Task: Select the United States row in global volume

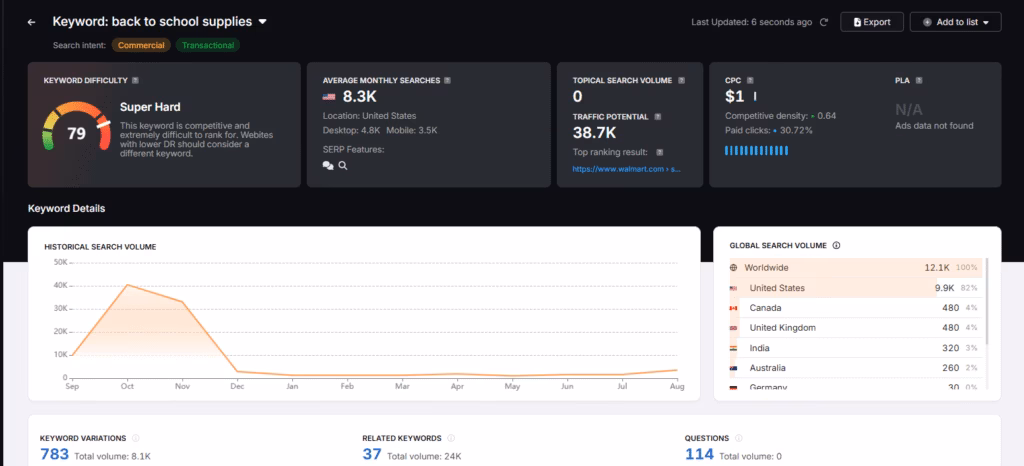Action: [855, 288]
